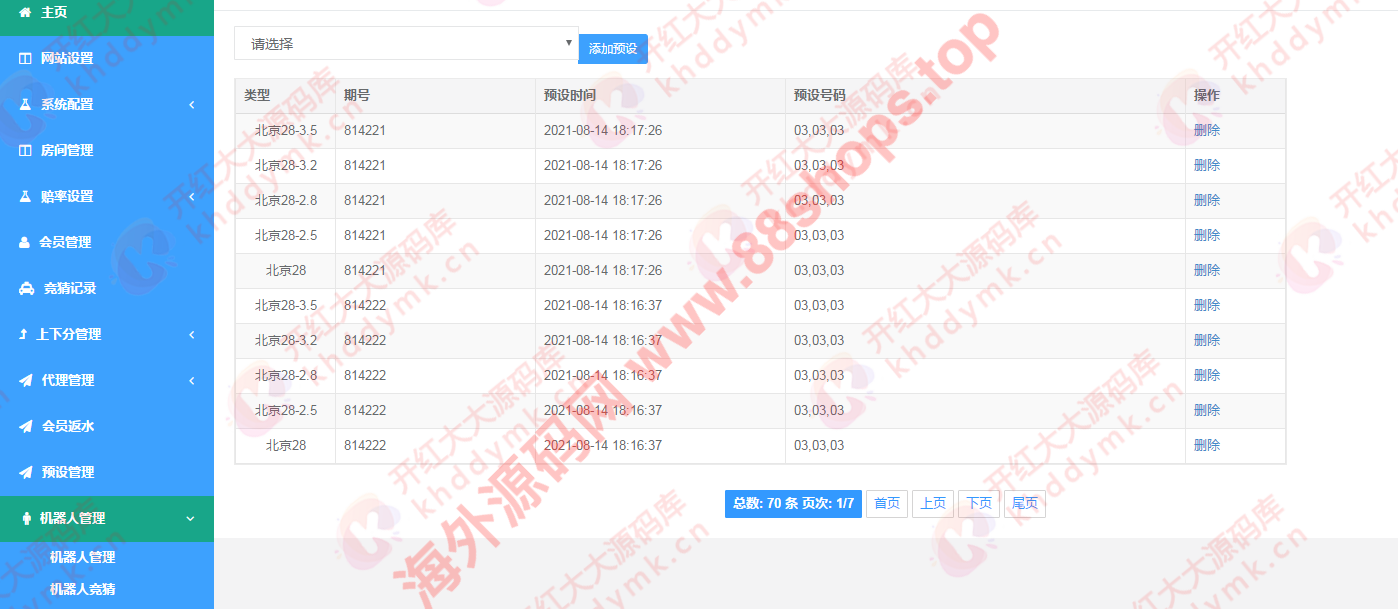This screenshot has width=1398, height=609.
Task: Open the 请选择 dropdown
Action: [405, 44]
